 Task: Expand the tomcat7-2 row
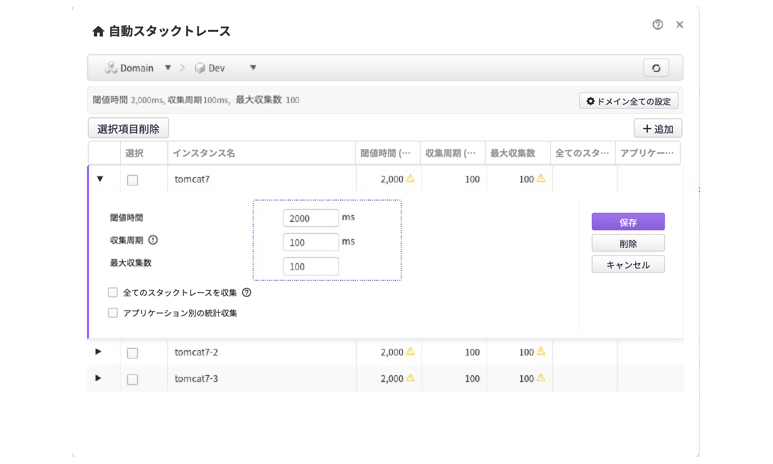[98, 352]
